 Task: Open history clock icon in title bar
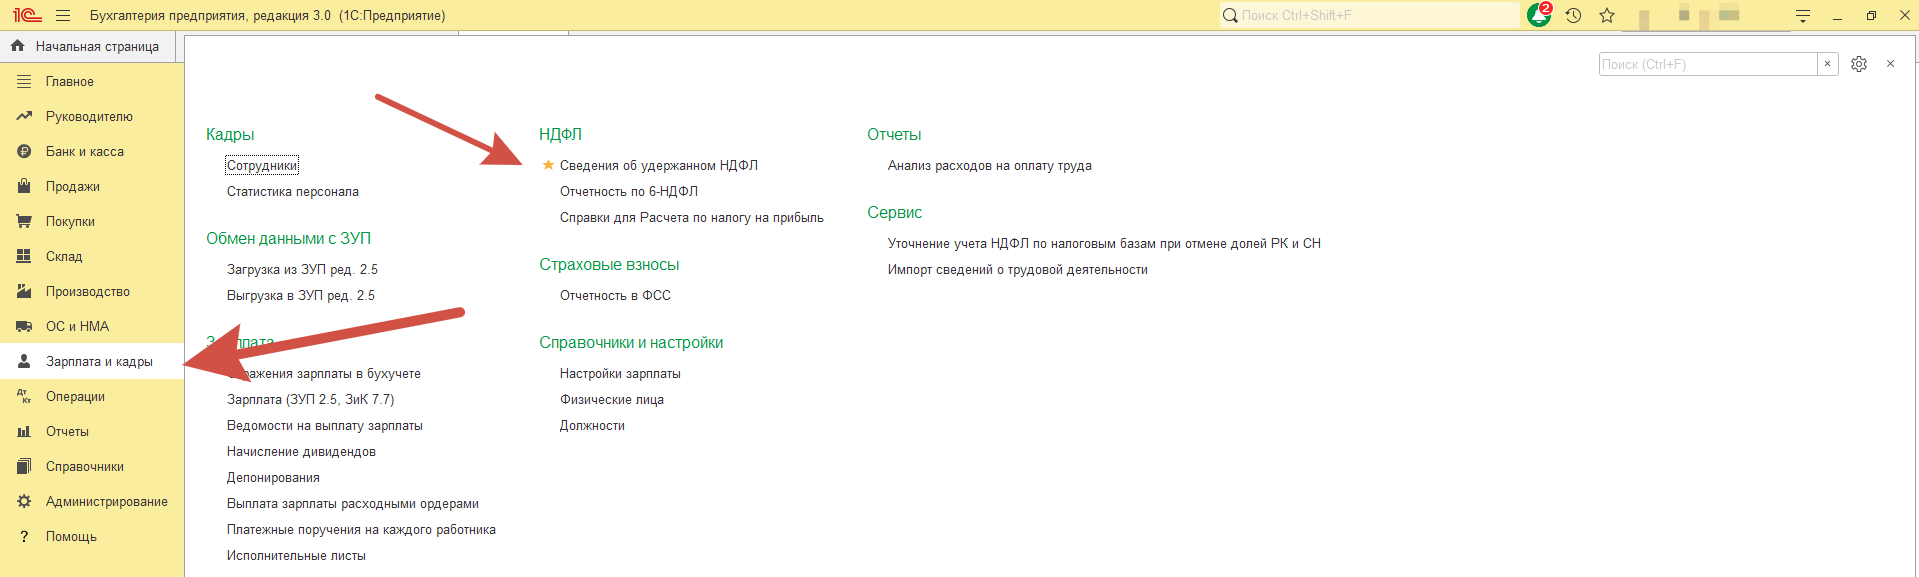pyautogui.click(x=1573, y=16)
